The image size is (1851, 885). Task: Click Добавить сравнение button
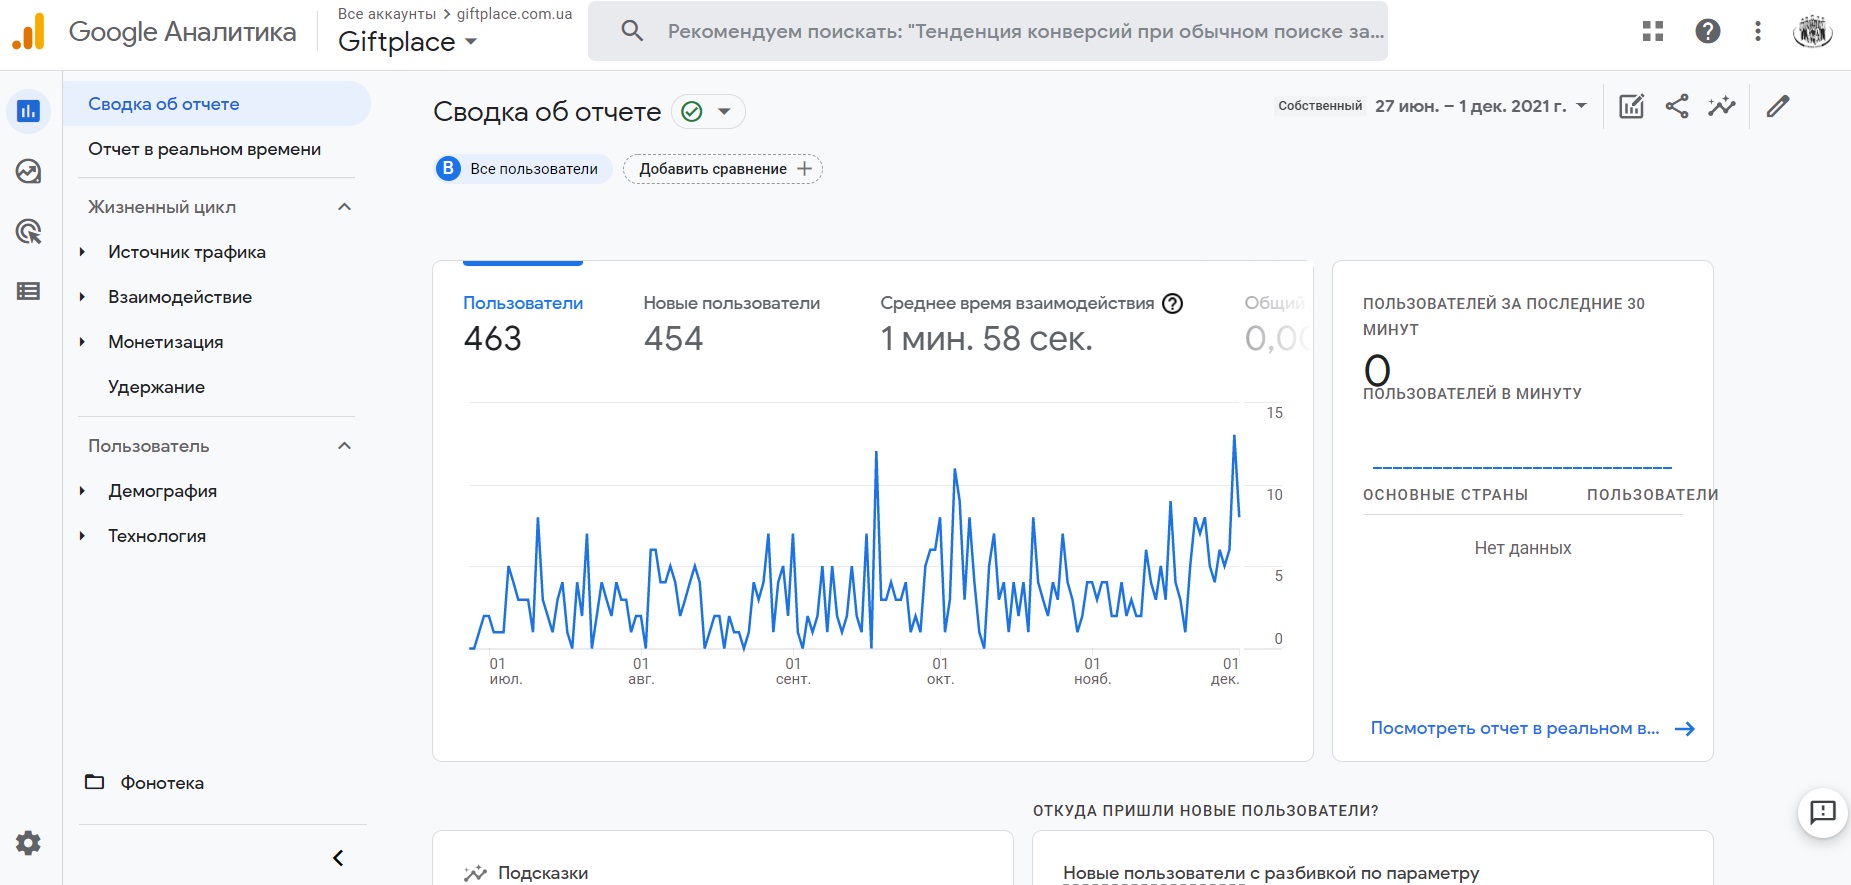723,169
